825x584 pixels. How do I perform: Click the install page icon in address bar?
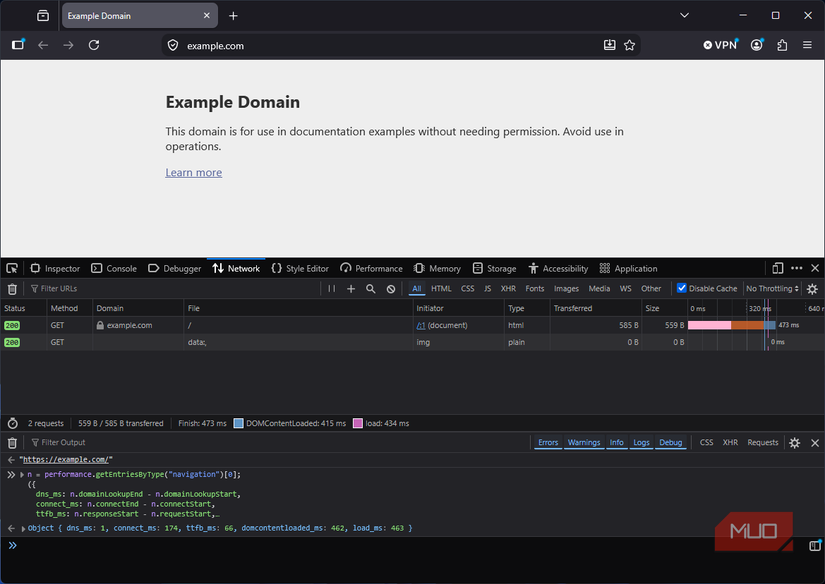click(609, 45)
